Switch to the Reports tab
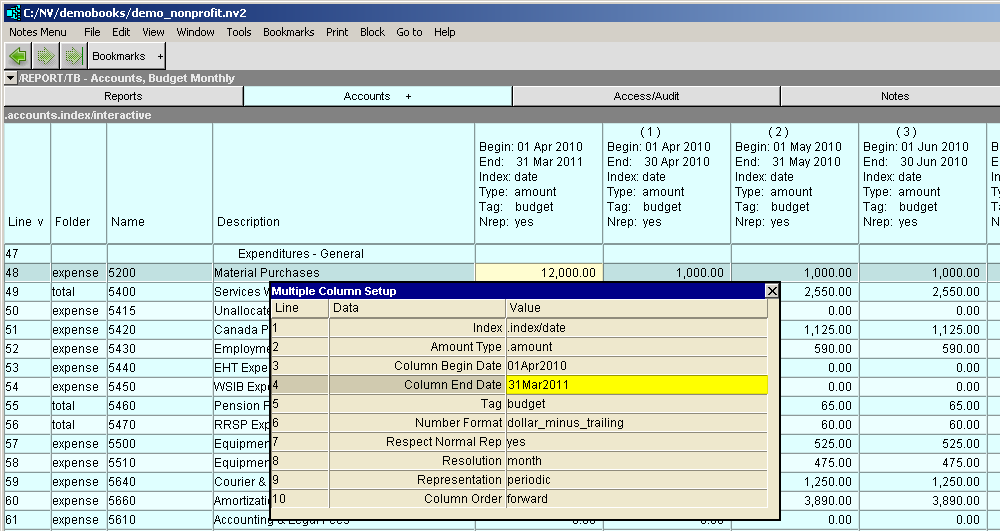This screenshot has width=1000, height=531. (x=123, y=96)
